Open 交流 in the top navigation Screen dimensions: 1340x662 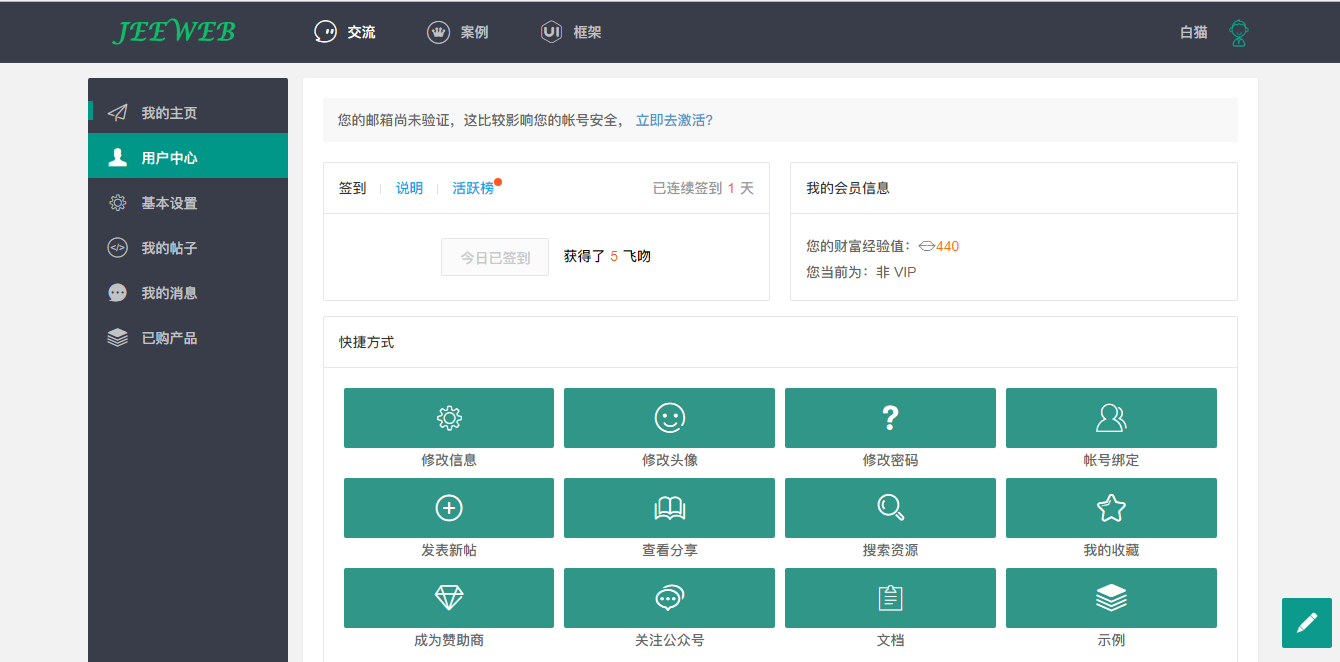tap(345, 32)
